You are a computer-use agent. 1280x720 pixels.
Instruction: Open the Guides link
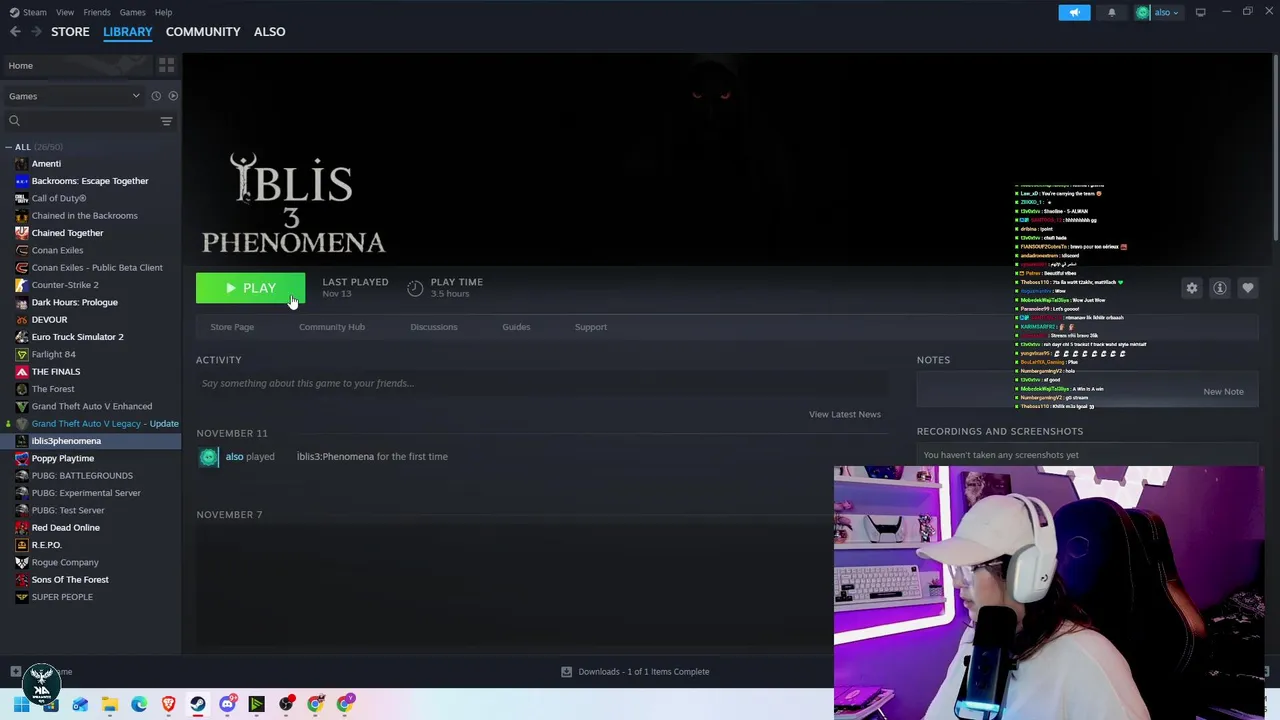[516, 327]
